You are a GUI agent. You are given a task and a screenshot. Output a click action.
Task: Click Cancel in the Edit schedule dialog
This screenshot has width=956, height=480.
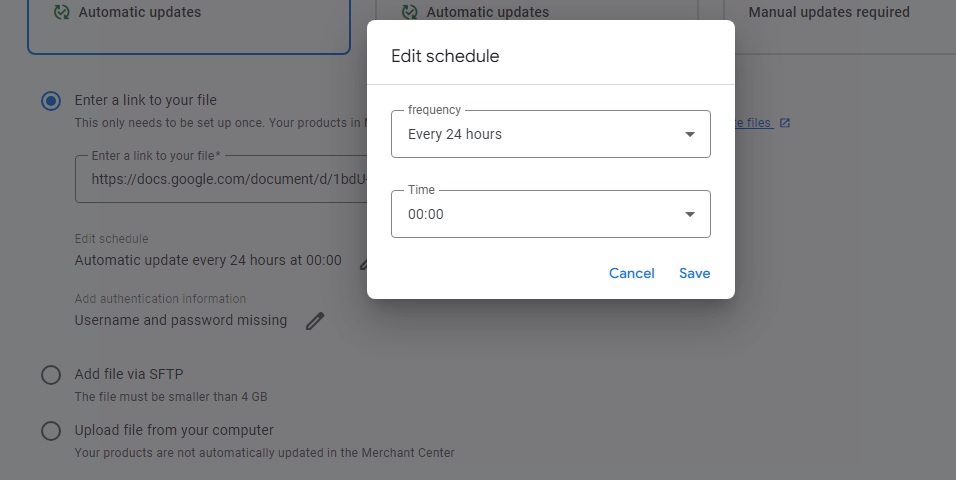[x=632, y=273]
